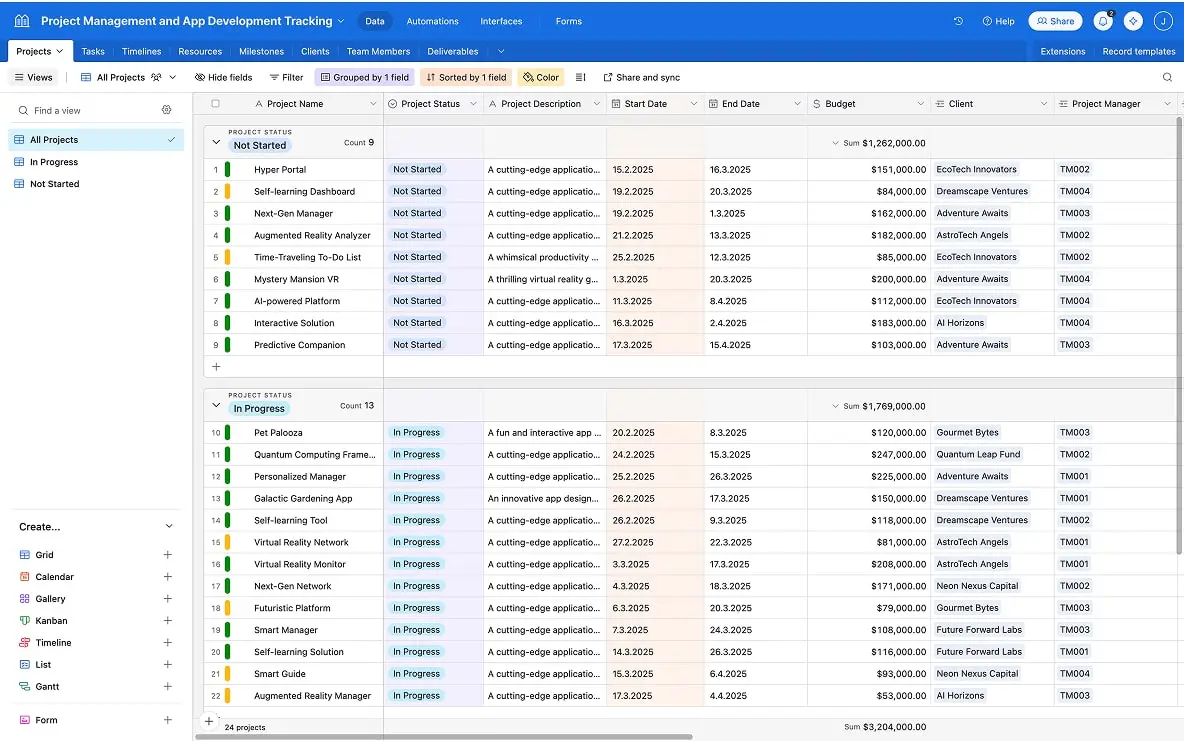This screenshot has width=1184, height=741.
Task: Collapse the In Progress group
Action: (216, 406)
